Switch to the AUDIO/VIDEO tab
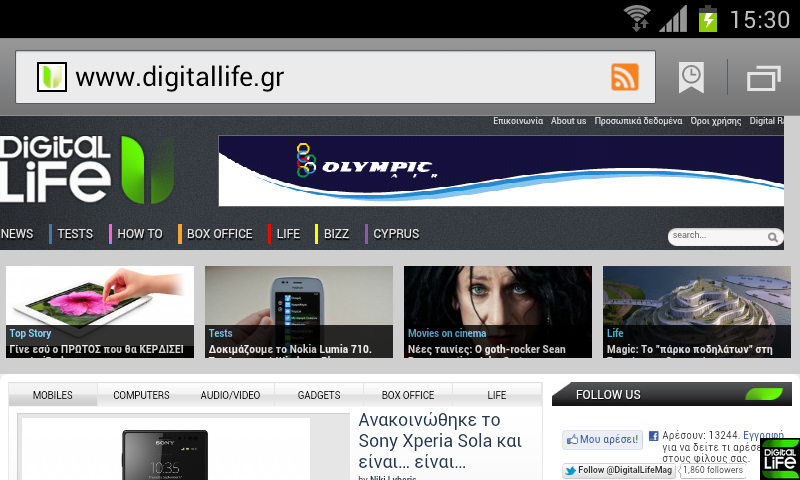Image resolution: width=800 pixels, height=480 pixels. tap(230, 395)
